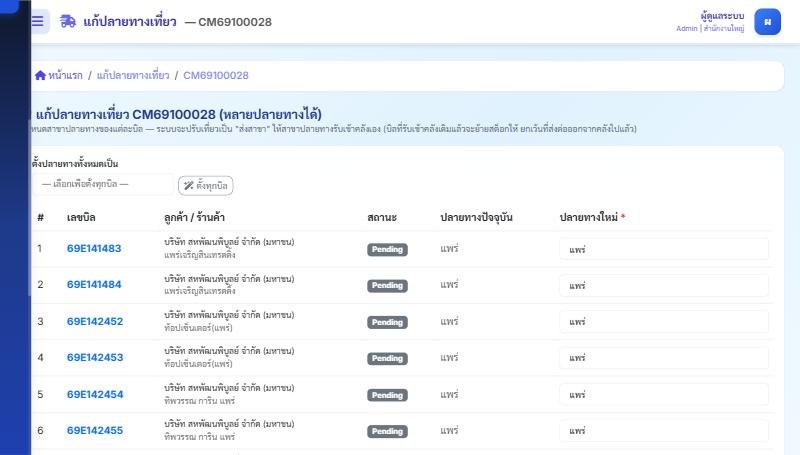Click customer name in row 69E142452
Image resolution: width=800 pixels, height=455 pixels.
[x=229, y=315]
